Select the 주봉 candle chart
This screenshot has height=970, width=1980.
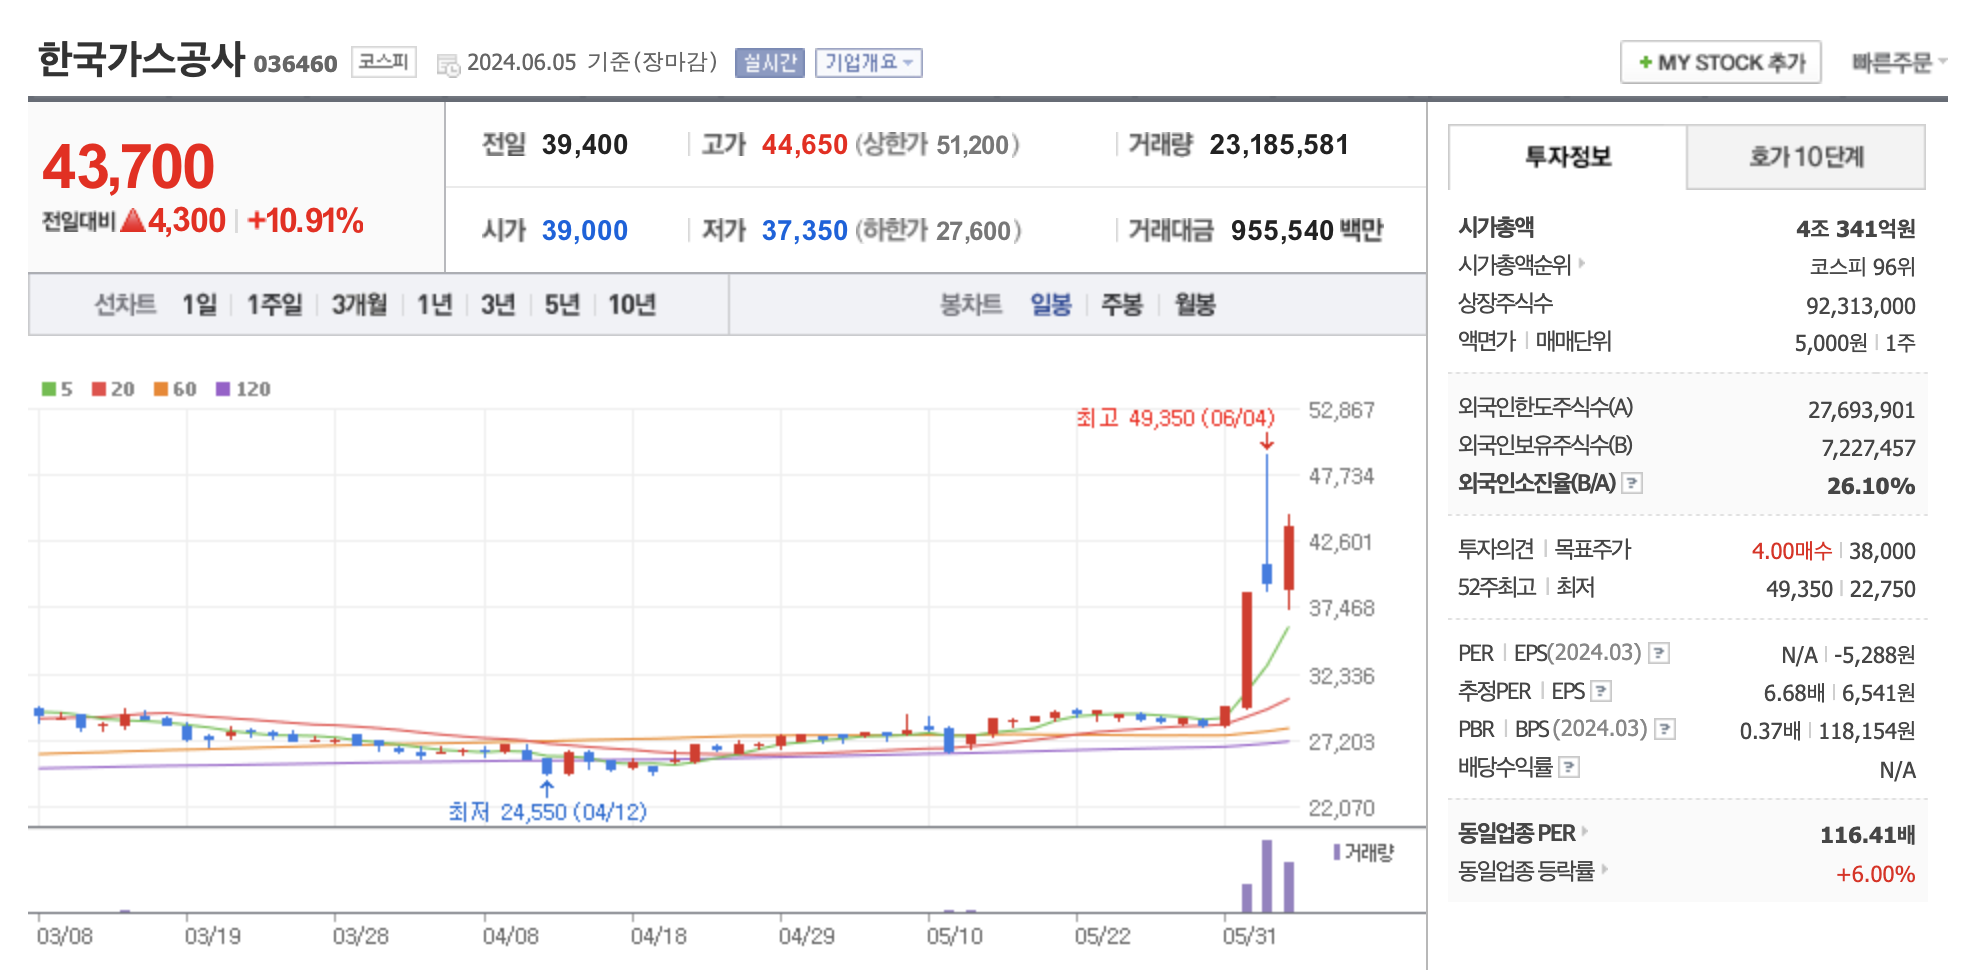tap(1122, 304)
